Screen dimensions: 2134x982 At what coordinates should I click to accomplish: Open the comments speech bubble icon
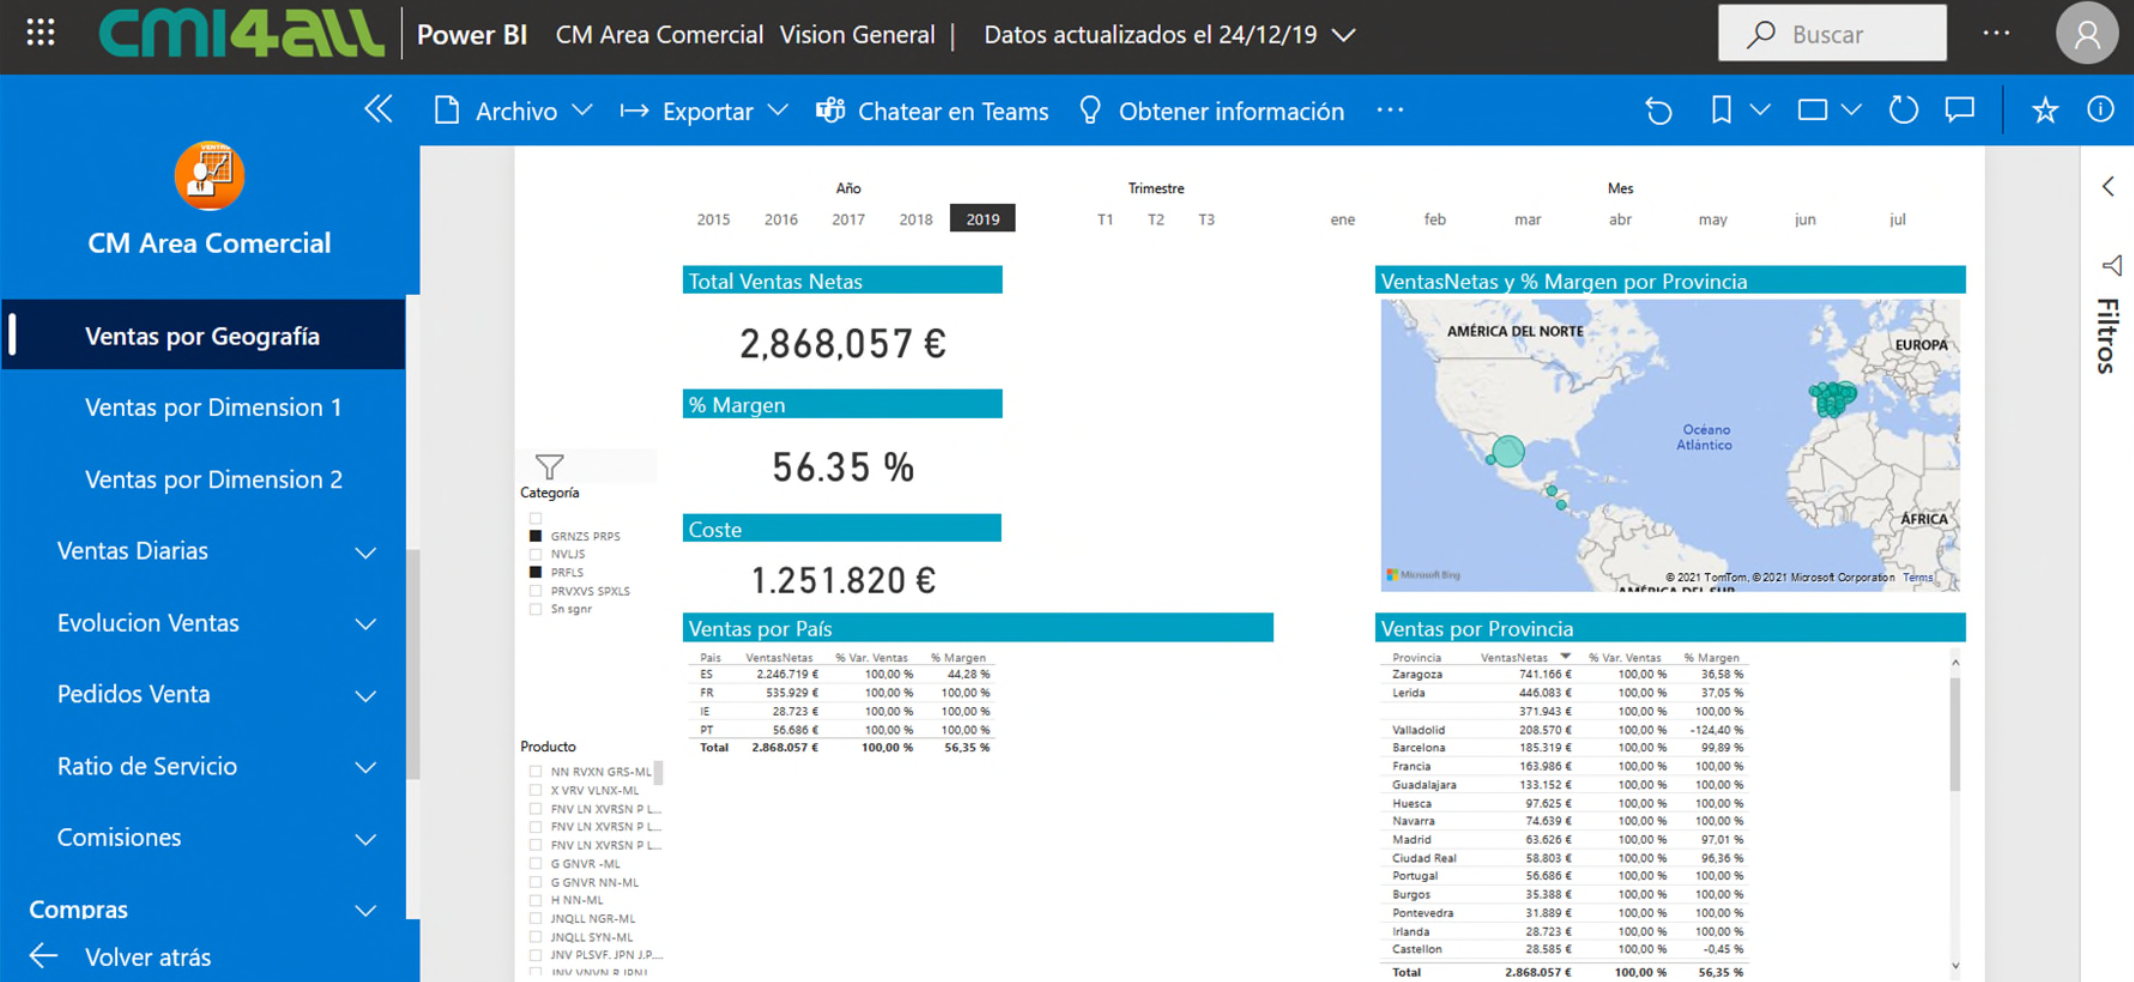(1959, 110)
